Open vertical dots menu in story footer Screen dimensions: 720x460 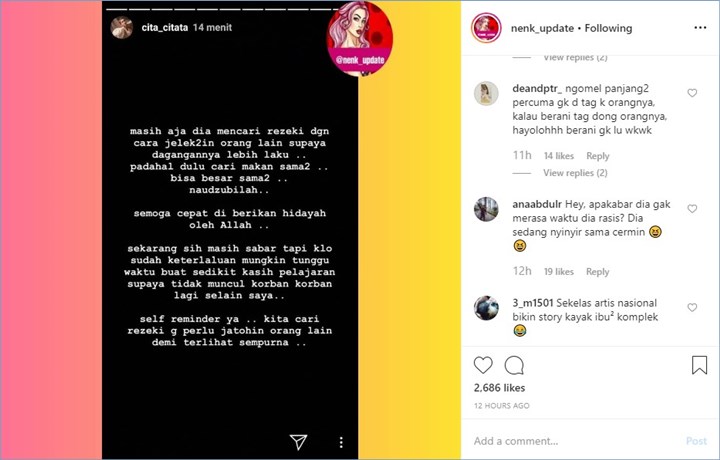tap(341, 442)
